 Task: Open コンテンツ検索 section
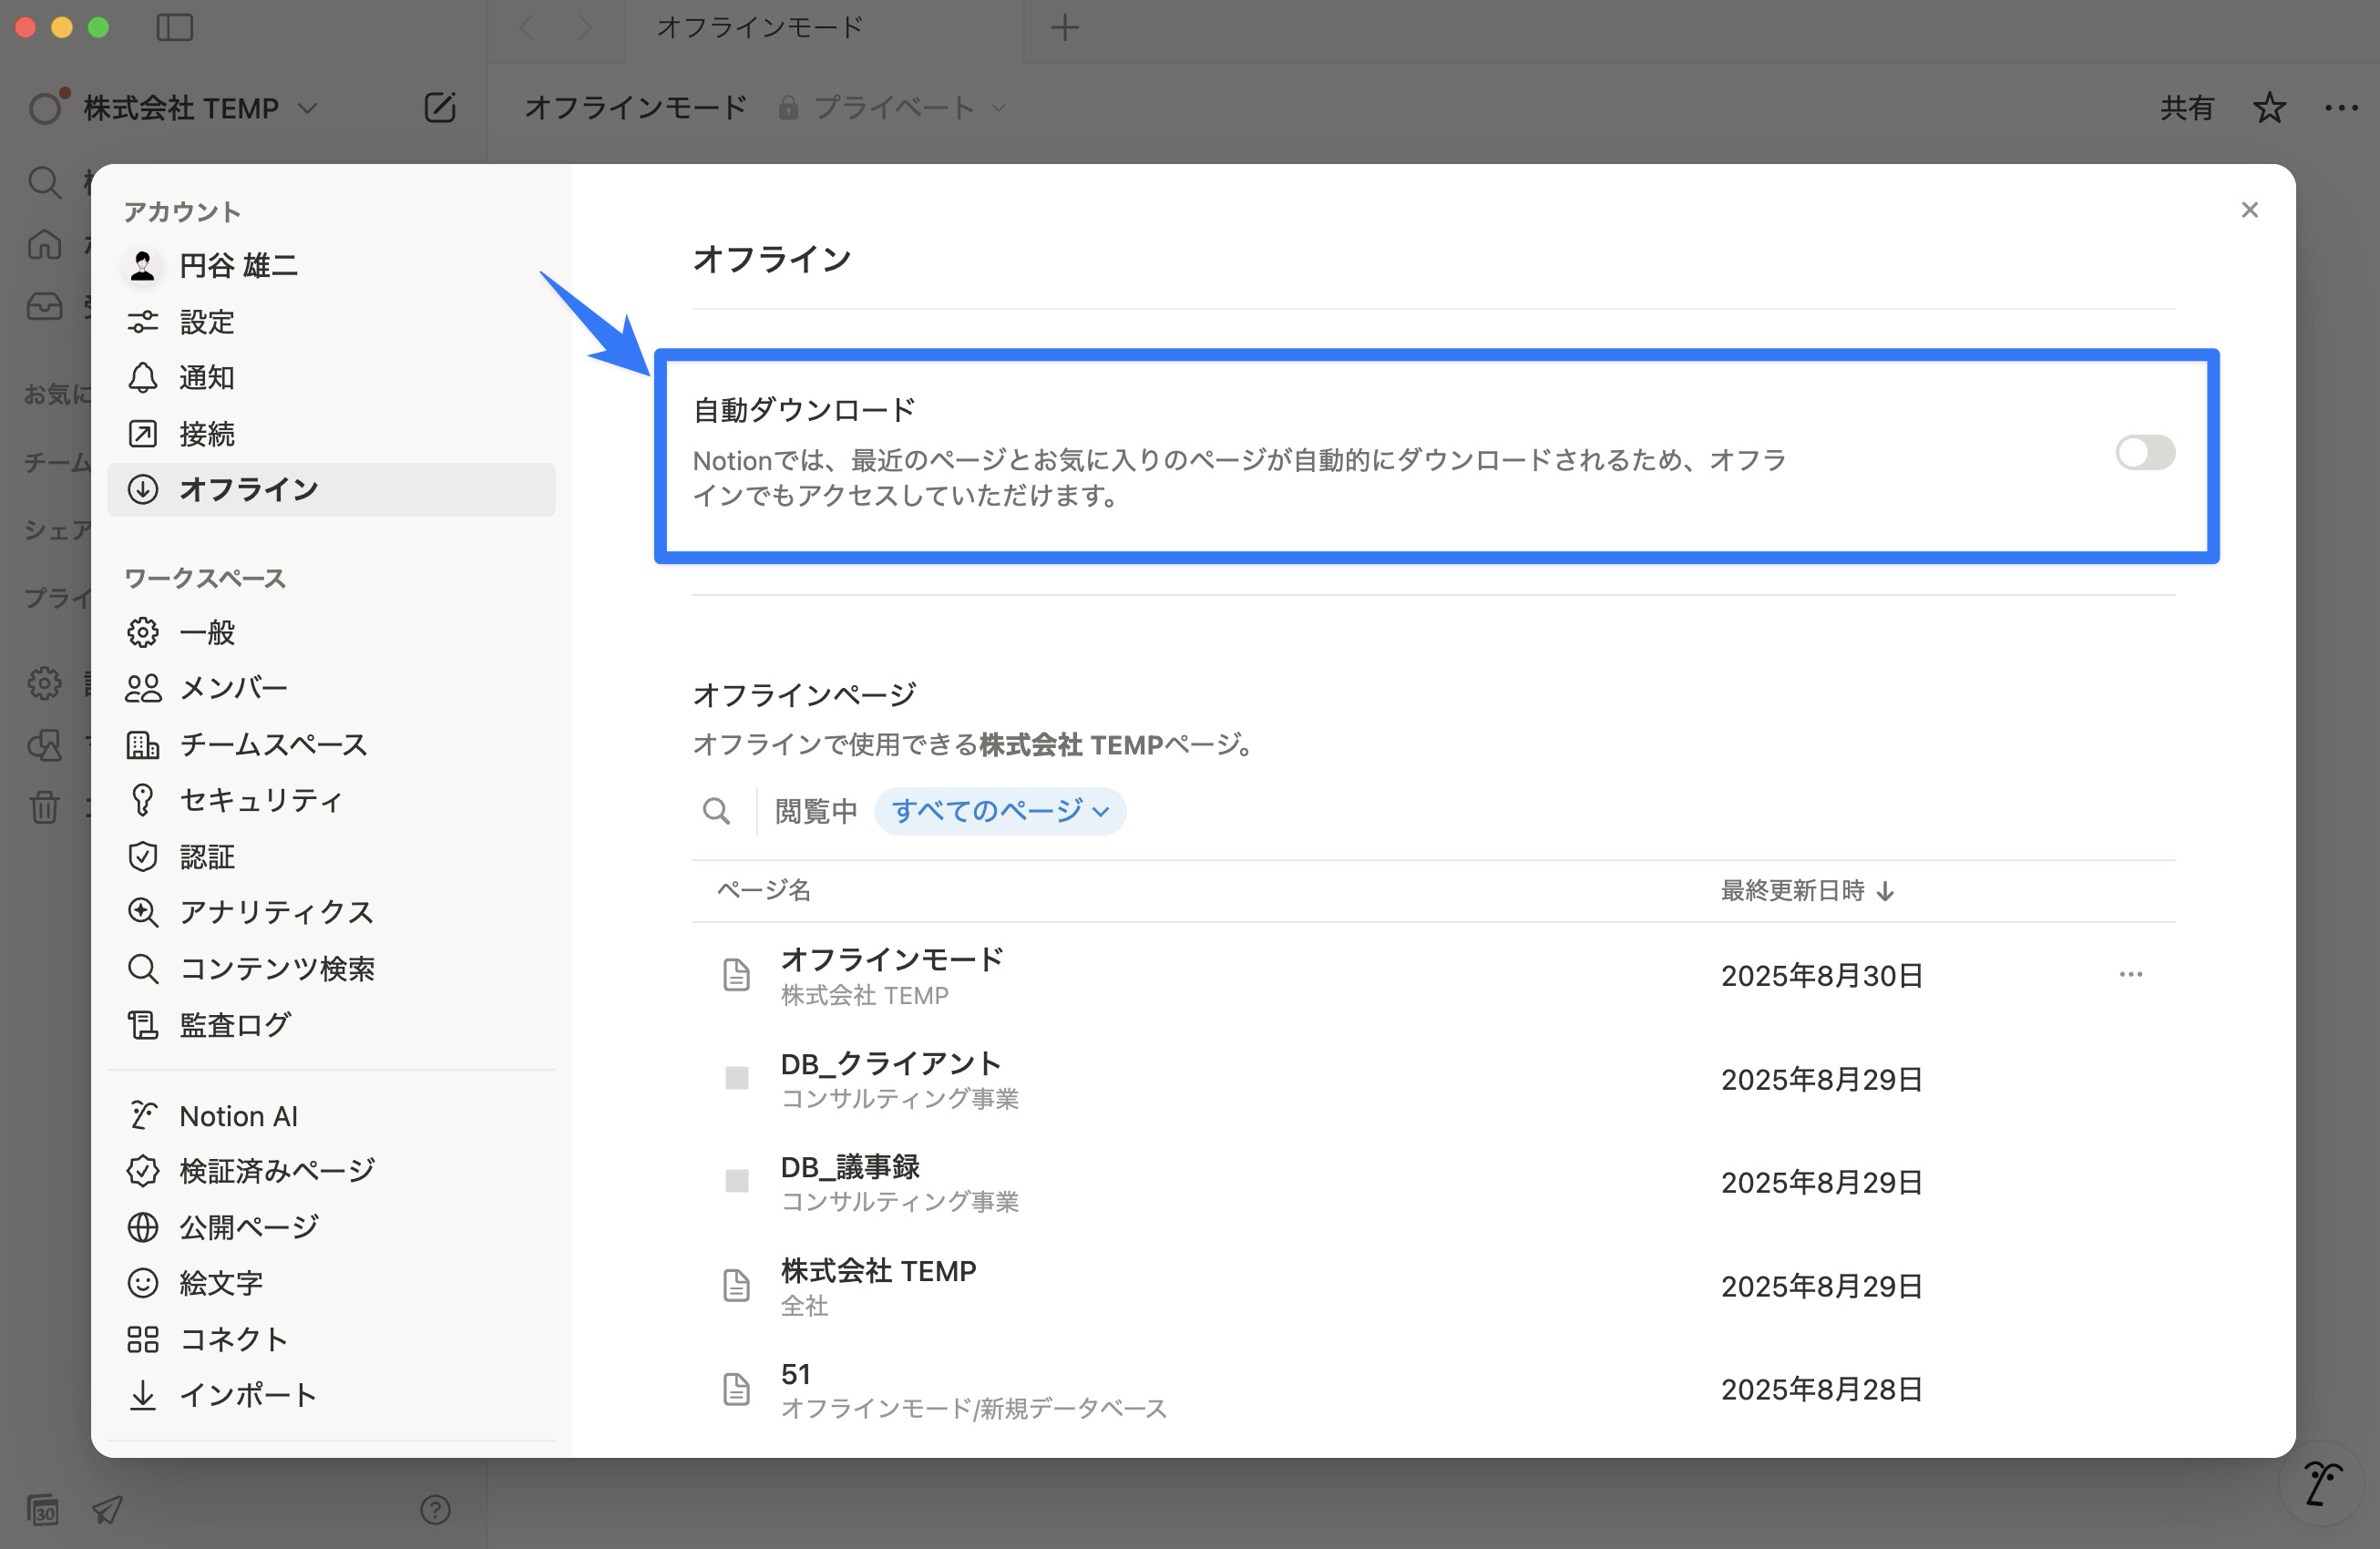tap(331, 968)
